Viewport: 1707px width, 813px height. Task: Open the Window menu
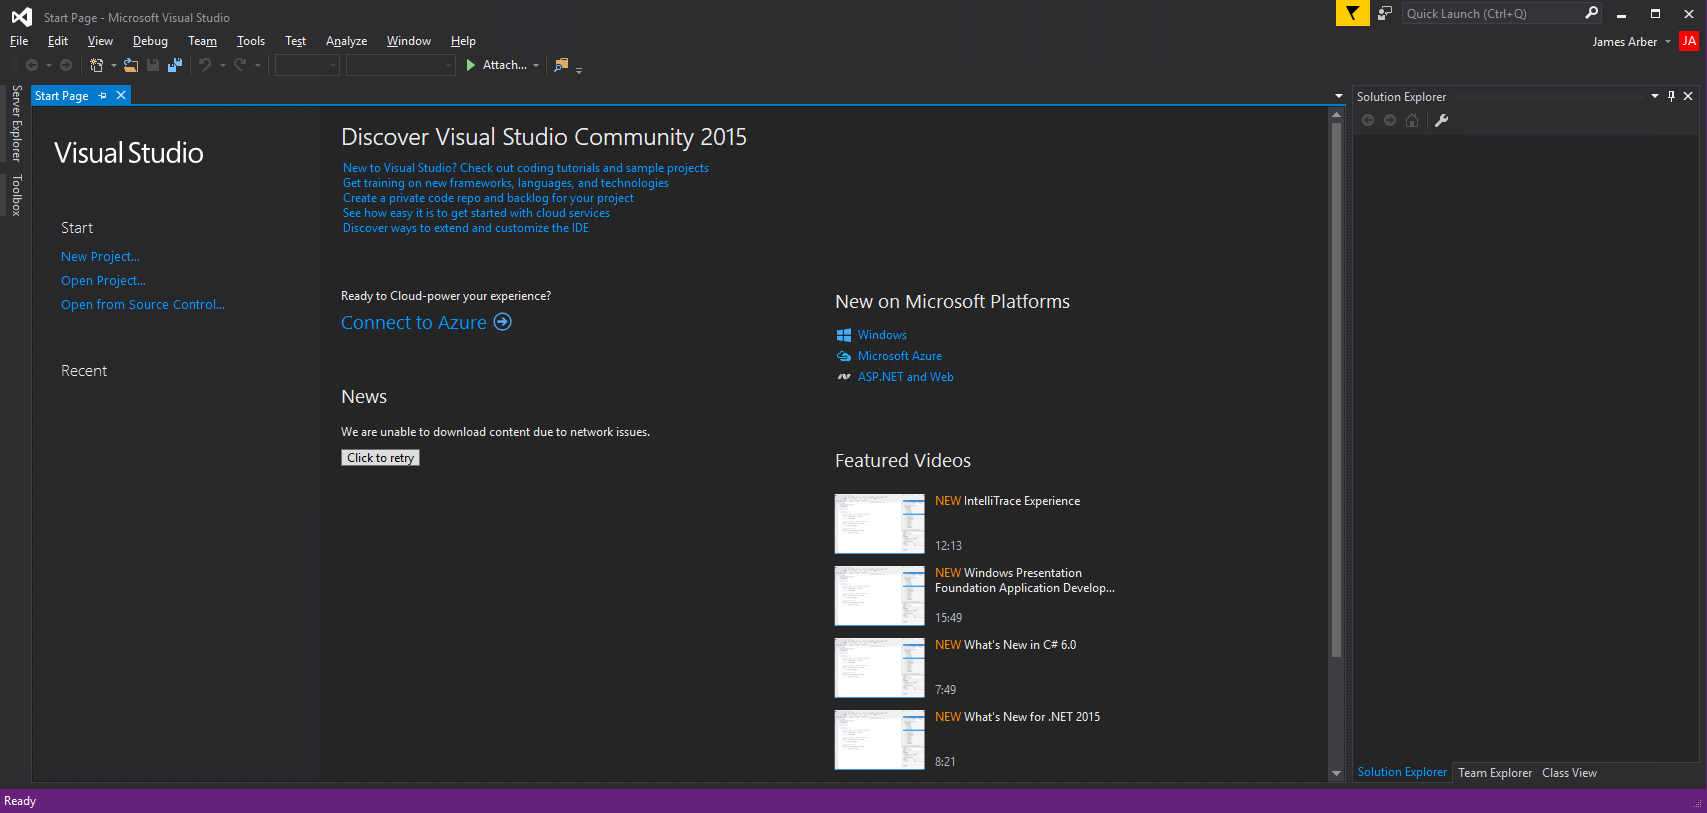tap(409, 41)
